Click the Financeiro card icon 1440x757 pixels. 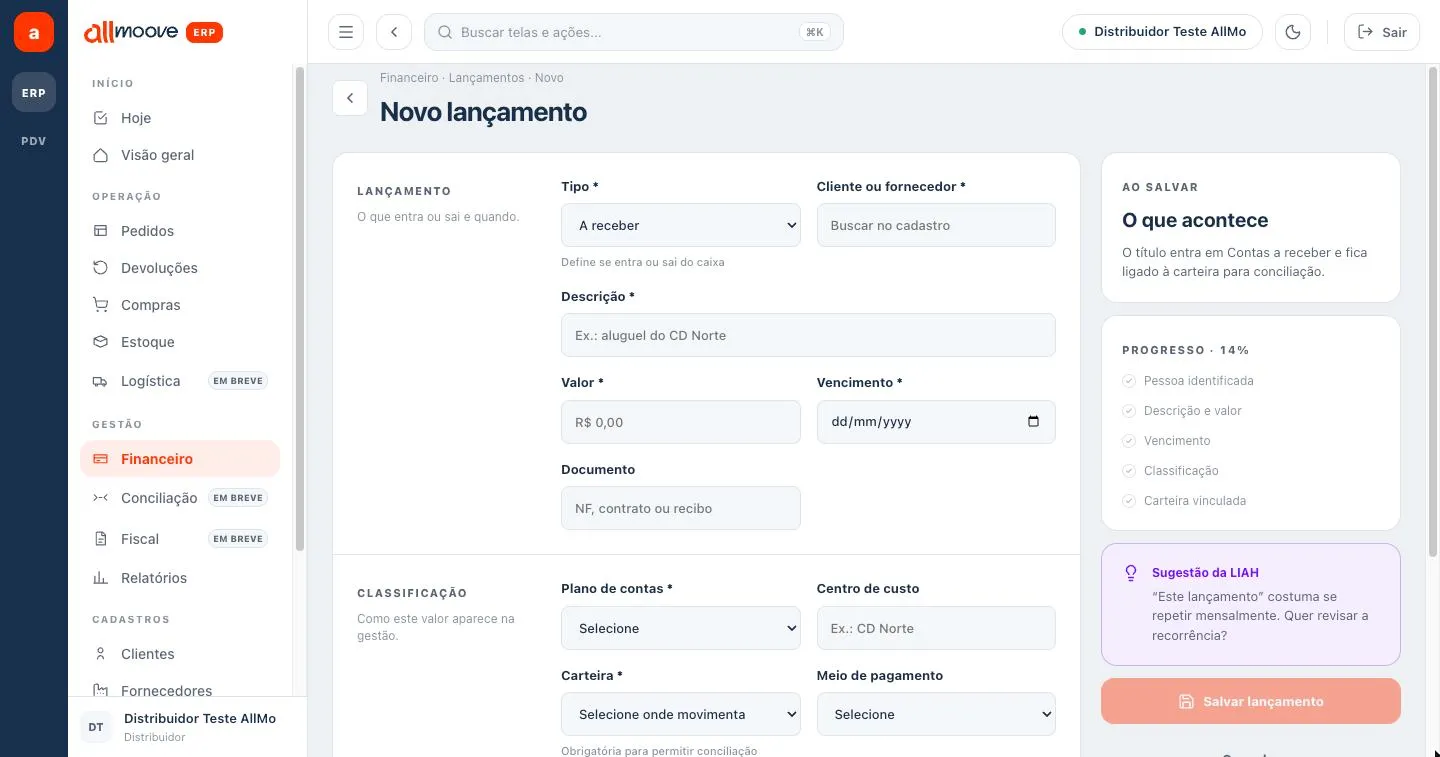[100, 459]
